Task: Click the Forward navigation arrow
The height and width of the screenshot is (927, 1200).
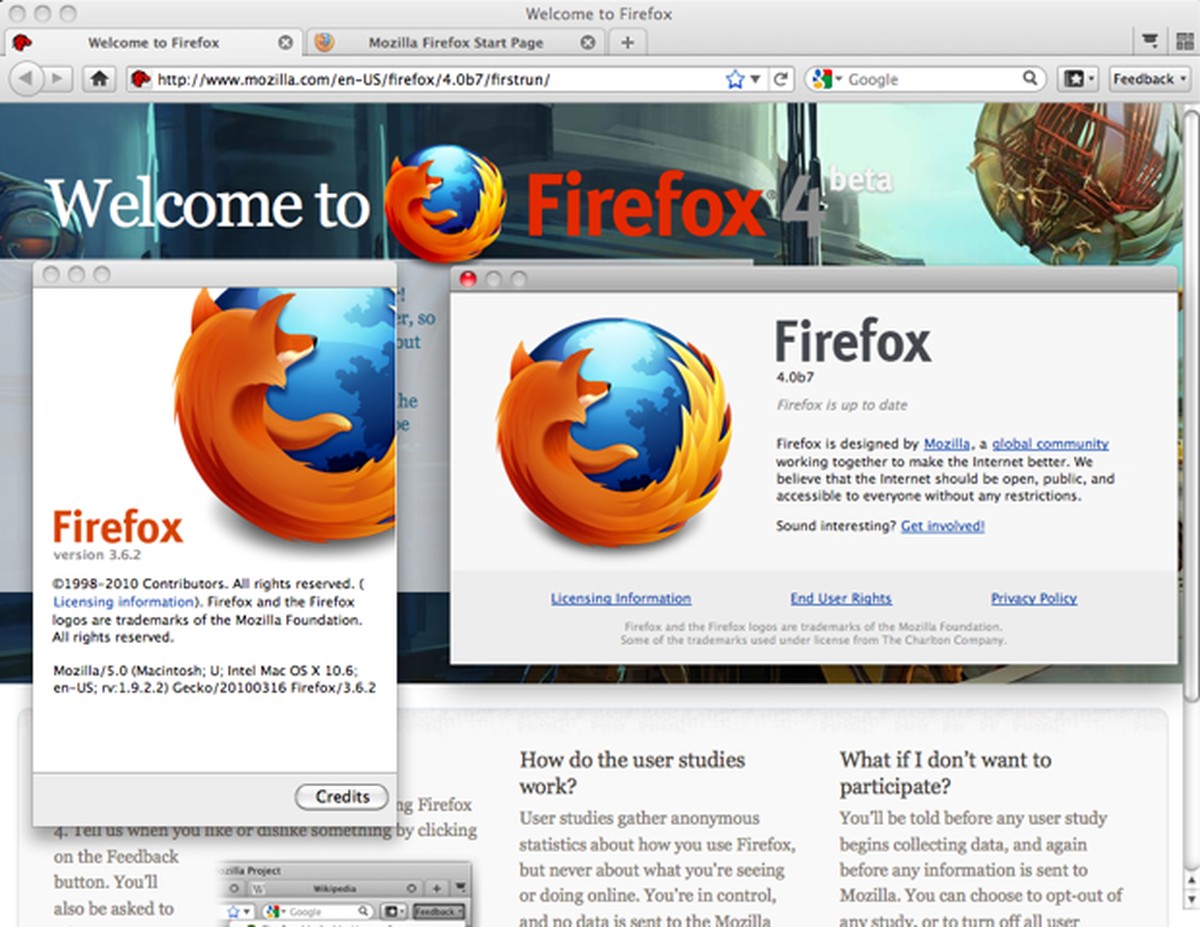Action: (58, 78)
